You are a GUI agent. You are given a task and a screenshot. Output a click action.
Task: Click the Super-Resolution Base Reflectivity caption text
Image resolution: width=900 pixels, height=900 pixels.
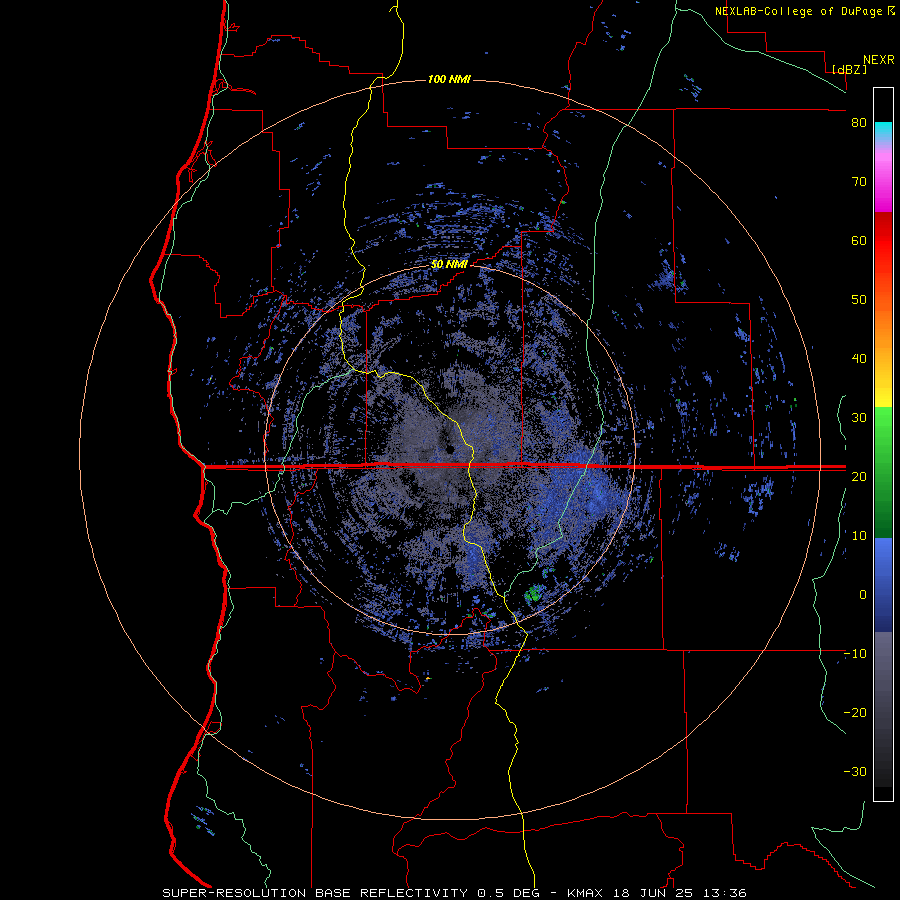click(454, 893)
